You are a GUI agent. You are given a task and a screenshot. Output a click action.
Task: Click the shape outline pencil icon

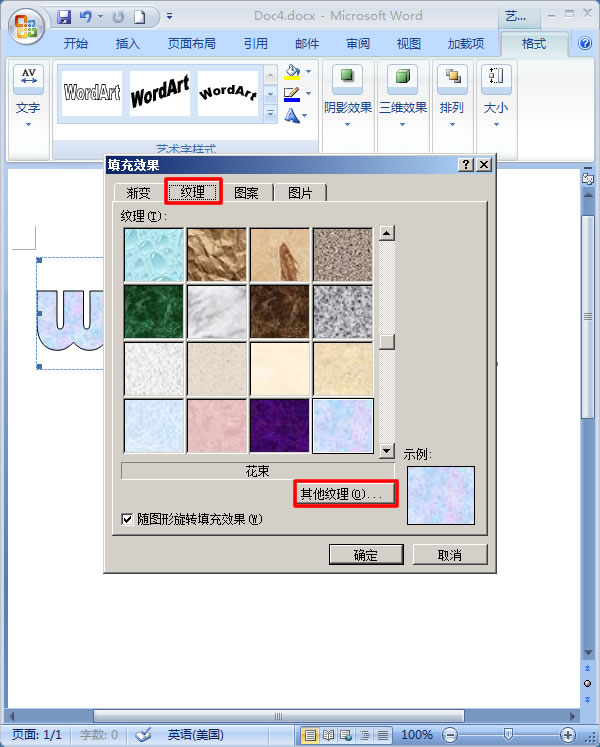click(x=292, y=94)
